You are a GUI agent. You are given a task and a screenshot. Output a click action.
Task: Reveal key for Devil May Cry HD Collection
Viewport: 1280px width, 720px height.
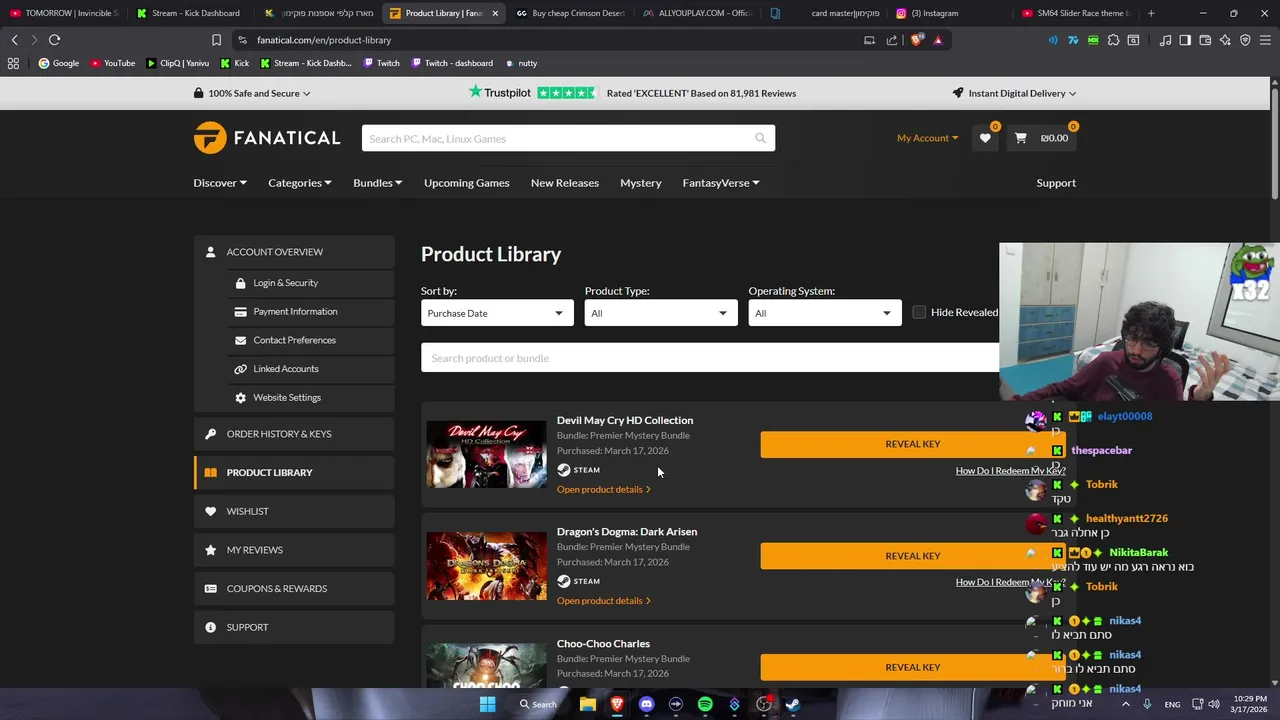[x=912, y=444]
